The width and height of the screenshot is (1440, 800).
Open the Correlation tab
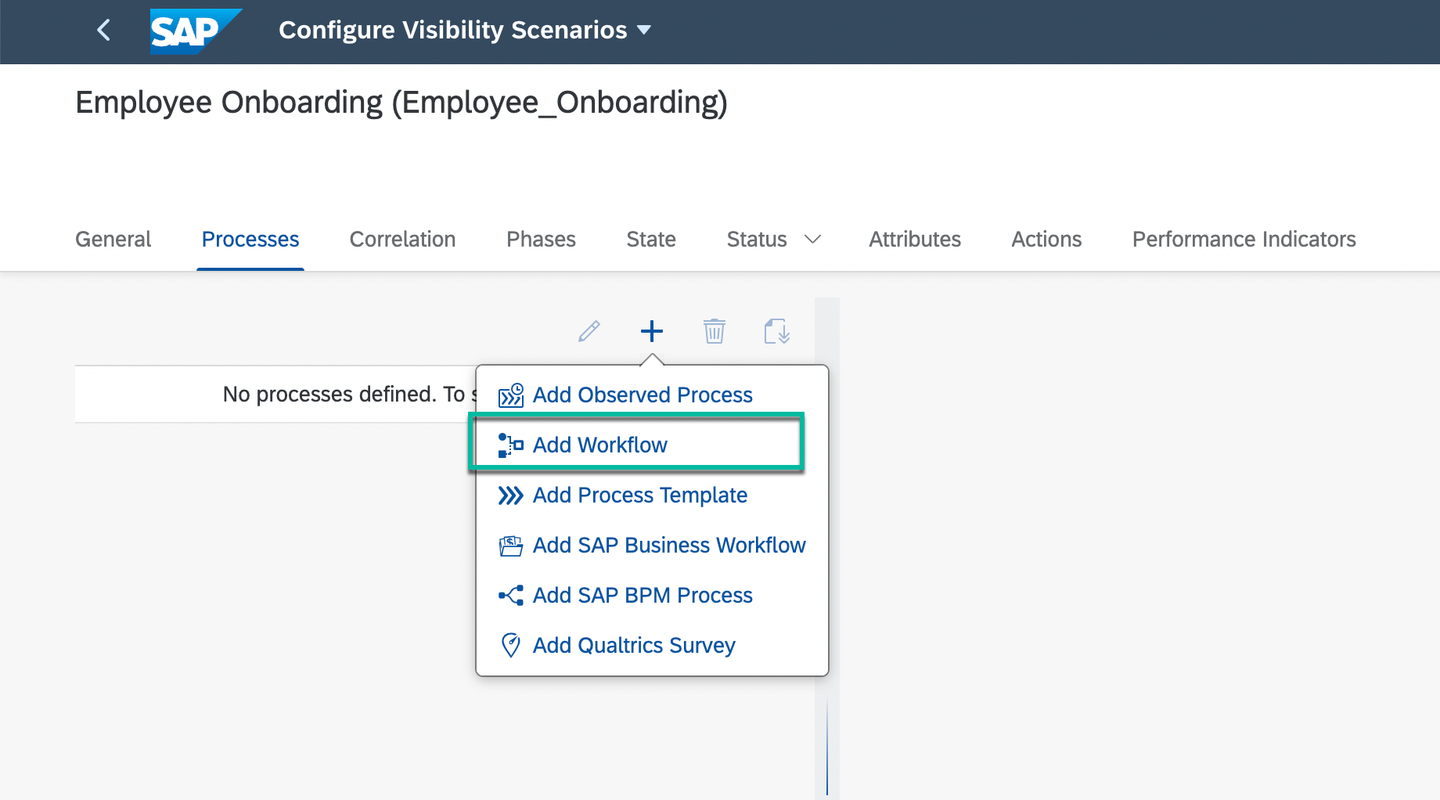point(402,239)
